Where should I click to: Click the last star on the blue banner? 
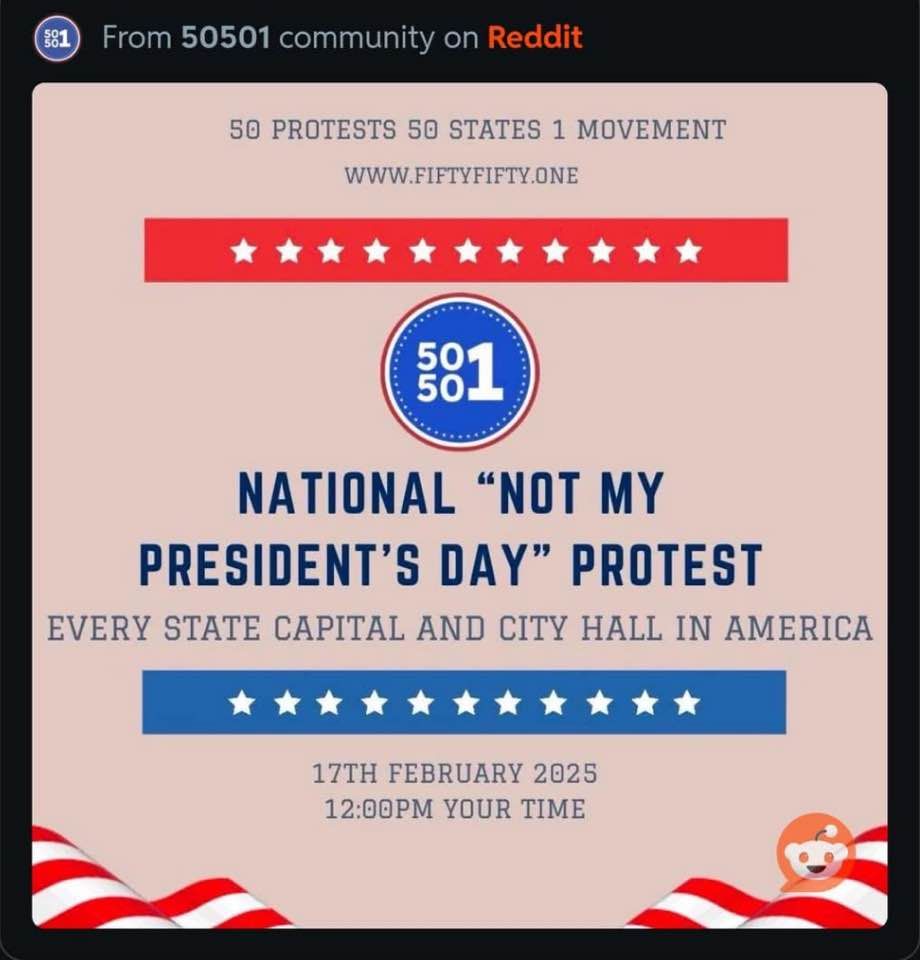click(x=686, y=703)
